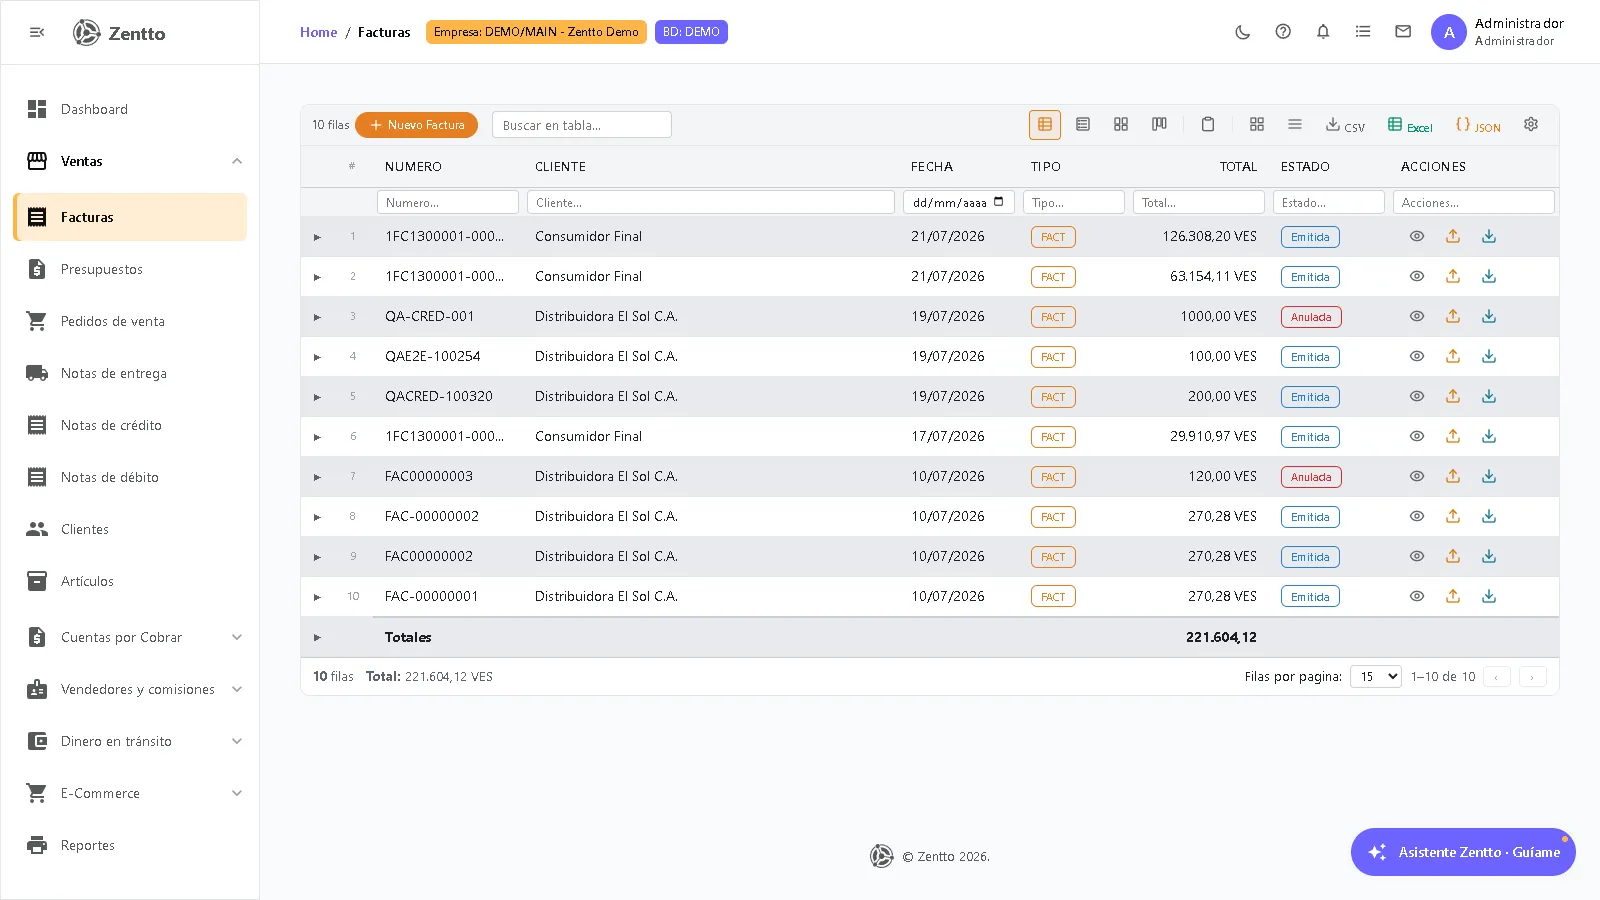
Task: Share invoice FAC-00000001 with upload icon
Action: tap(1453, 596)
